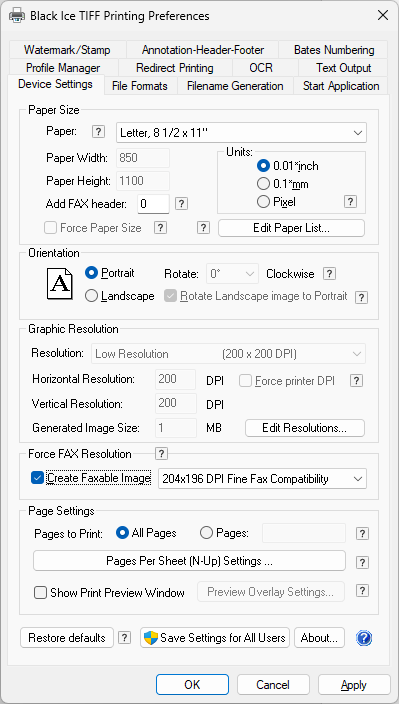399x704 pixels.
Task: Uncheck Create Faxable Image checkbox
Action: pos(37,478)
